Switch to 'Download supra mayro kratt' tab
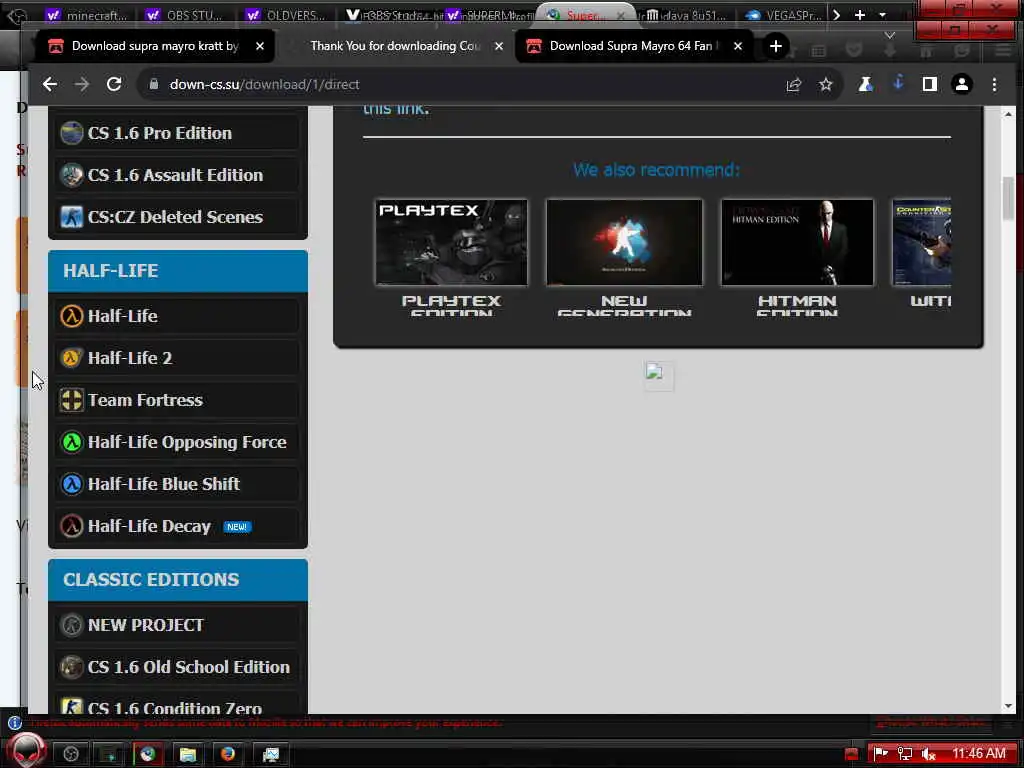1024x768 pixels. tap(155, 46)
